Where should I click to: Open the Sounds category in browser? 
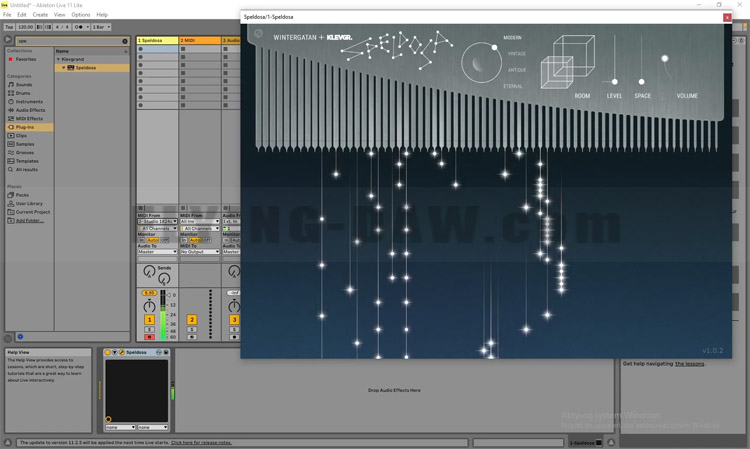pos(23,85)
